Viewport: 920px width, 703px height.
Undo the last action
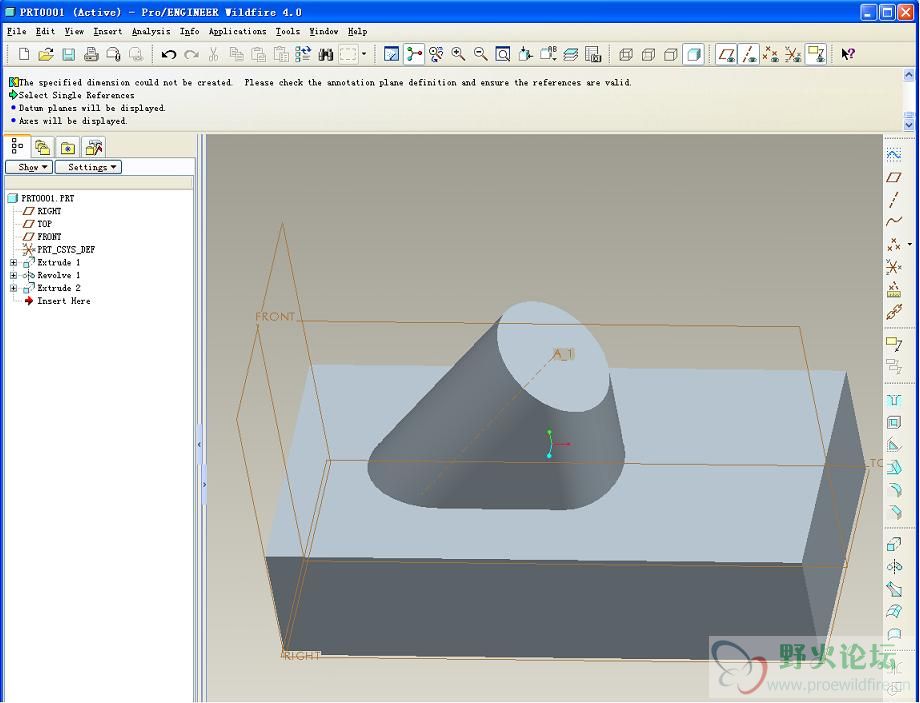(x=169, y=55)
